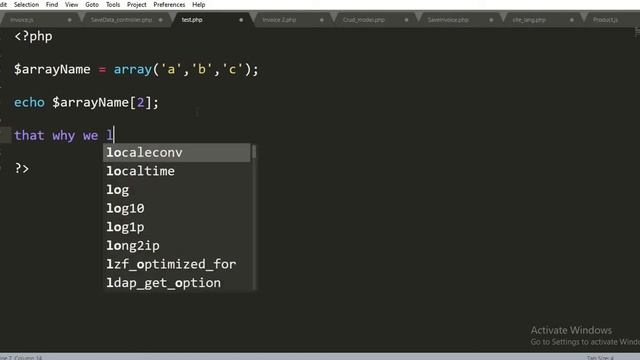Click the Line, Column status bar indicator
The image size is (640, 360).
[x=21, y=358]
